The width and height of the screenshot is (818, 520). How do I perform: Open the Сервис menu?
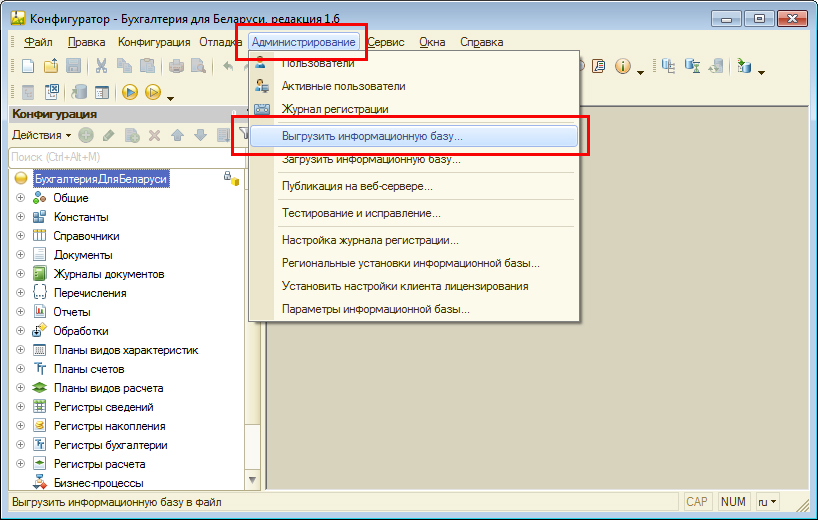[385, 42]
